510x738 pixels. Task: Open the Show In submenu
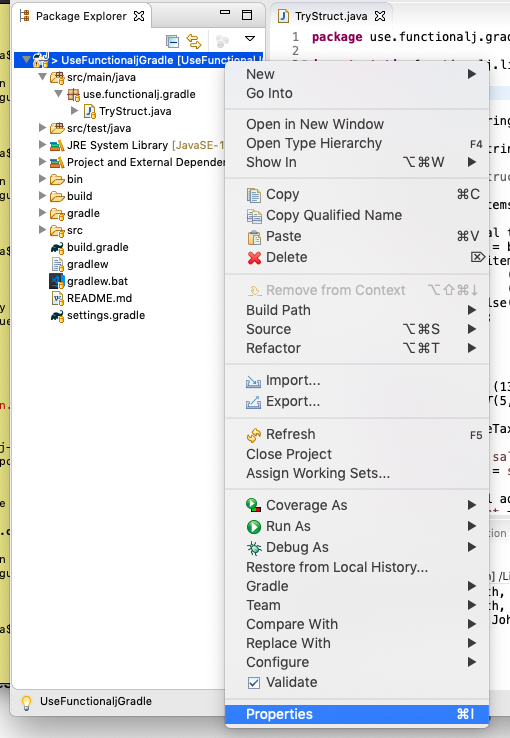(357, 162)
